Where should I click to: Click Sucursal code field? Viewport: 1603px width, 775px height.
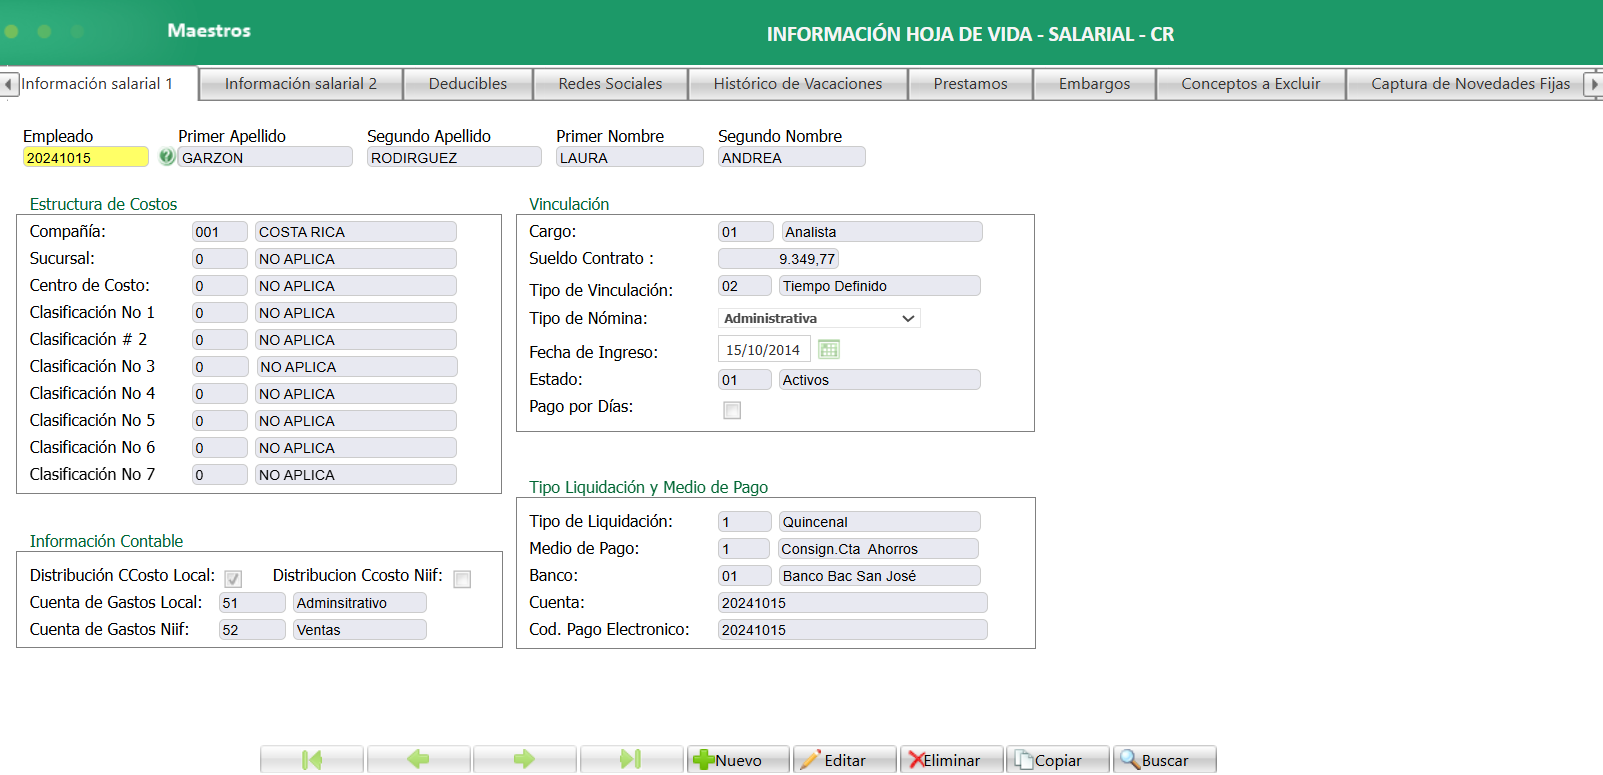point(220,259)
